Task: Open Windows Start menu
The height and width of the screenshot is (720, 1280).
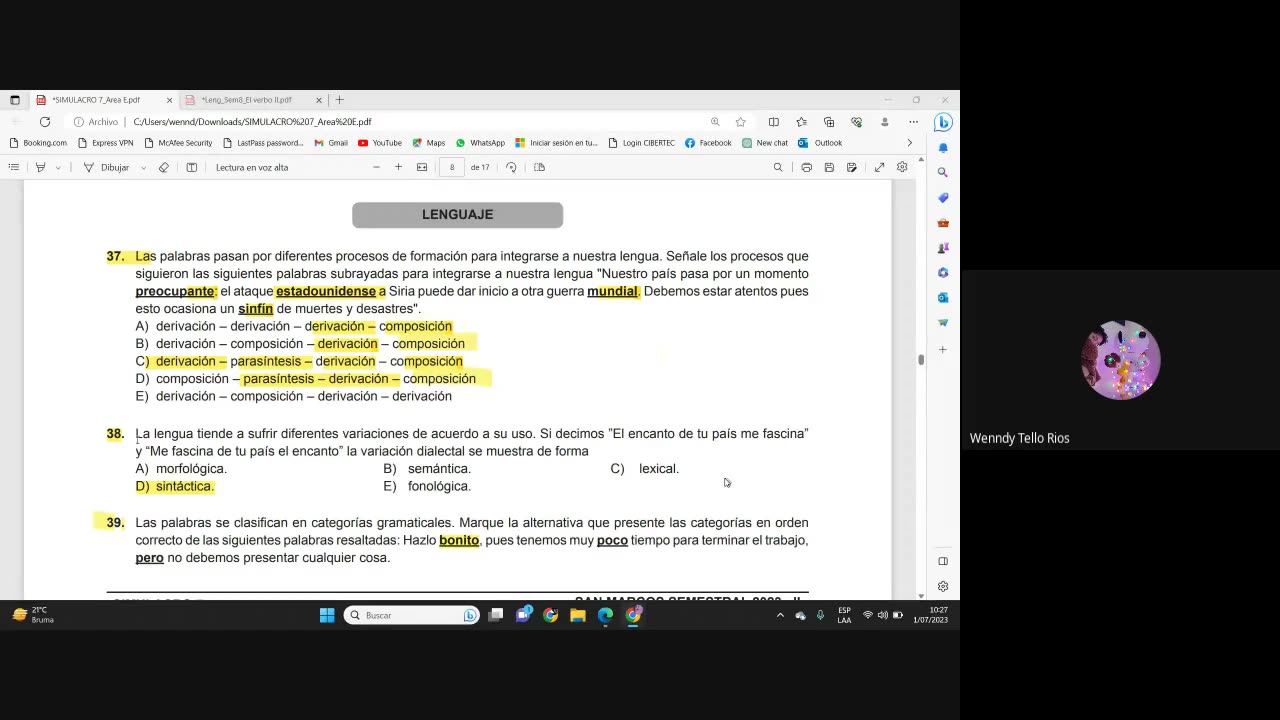Action: 327,615
